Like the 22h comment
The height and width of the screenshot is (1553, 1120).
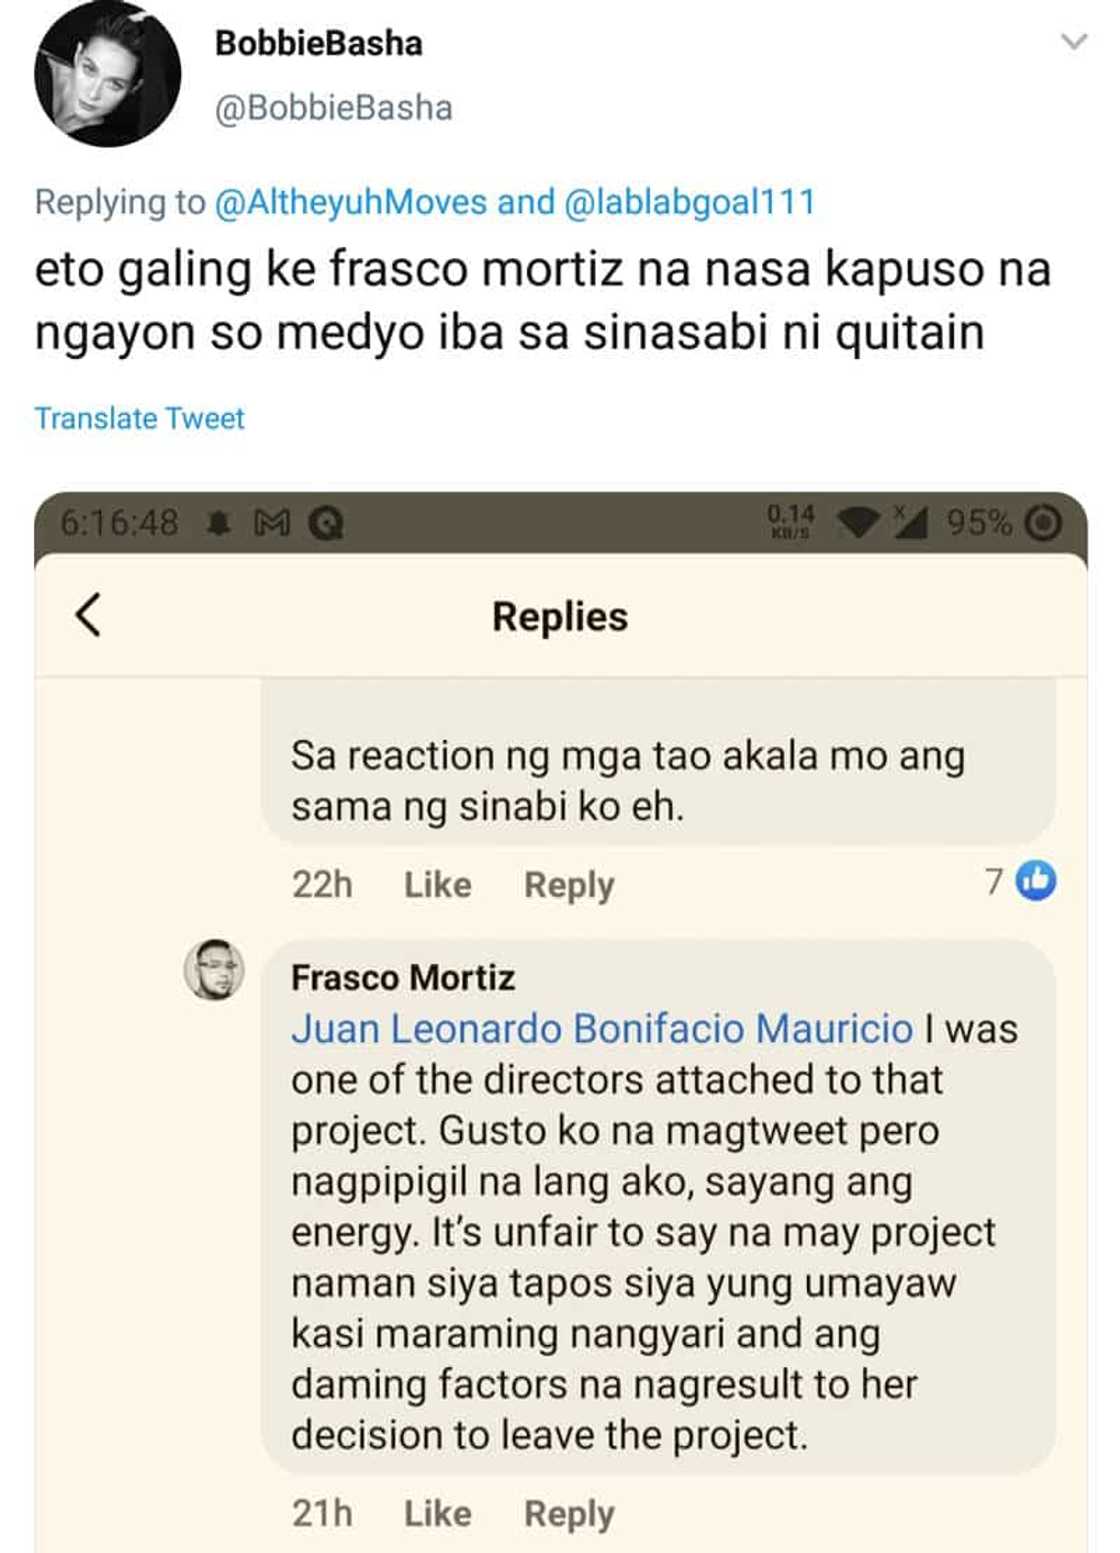pos(437,885)
